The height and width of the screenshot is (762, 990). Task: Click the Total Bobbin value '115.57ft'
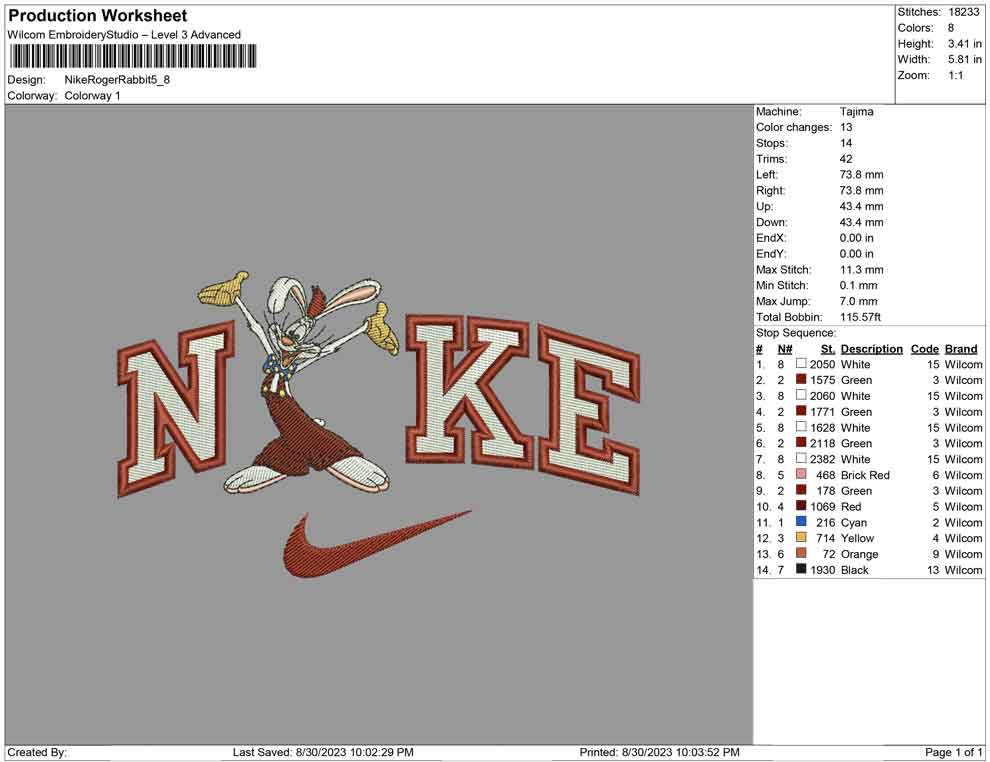pyautogui.click(x=860, y=317)
